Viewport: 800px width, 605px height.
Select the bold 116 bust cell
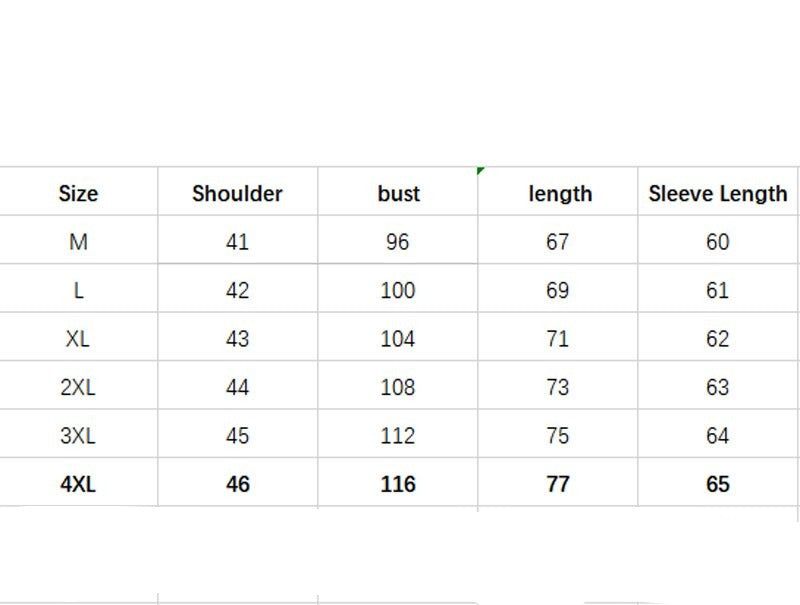[x=398, y=484]
